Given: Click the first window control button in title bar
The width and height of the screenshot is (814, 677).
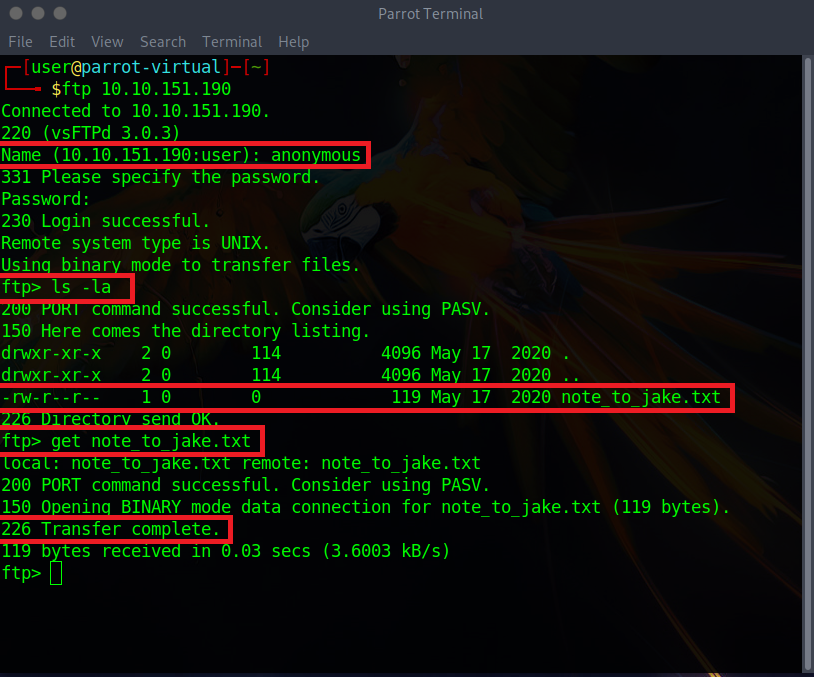Looking at the screenshot, I should tap(16, 13).
